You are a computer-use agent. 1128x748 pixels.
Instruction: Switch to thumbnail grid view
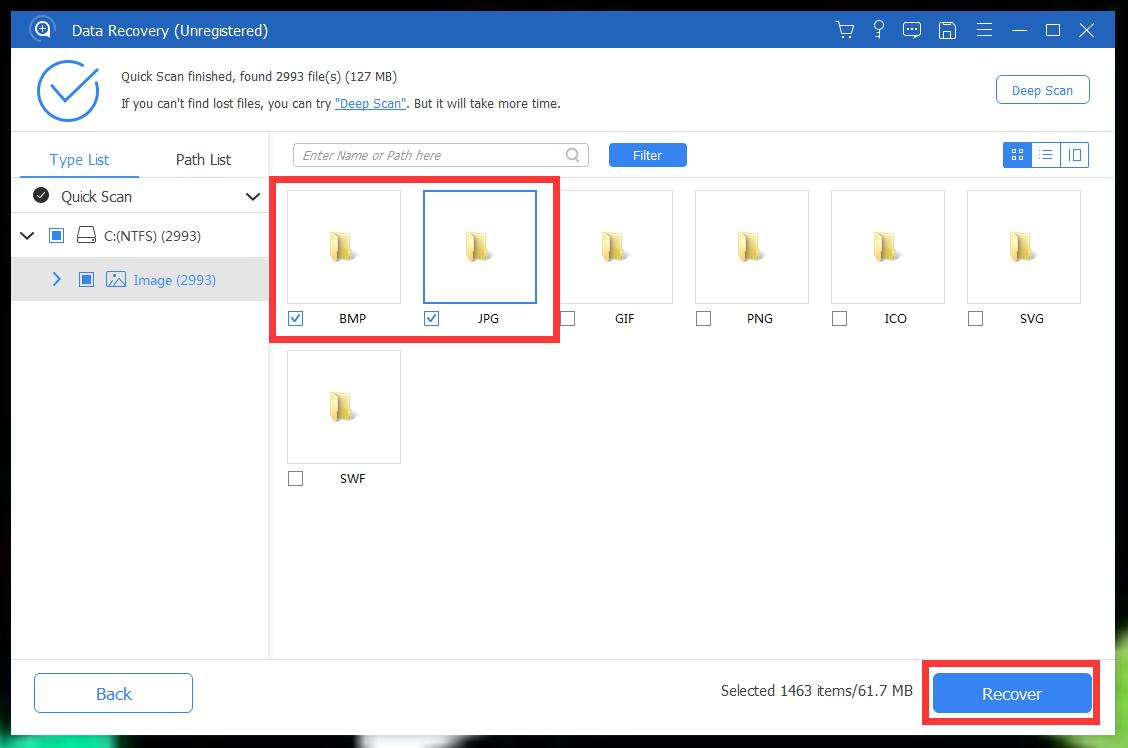1017,155
